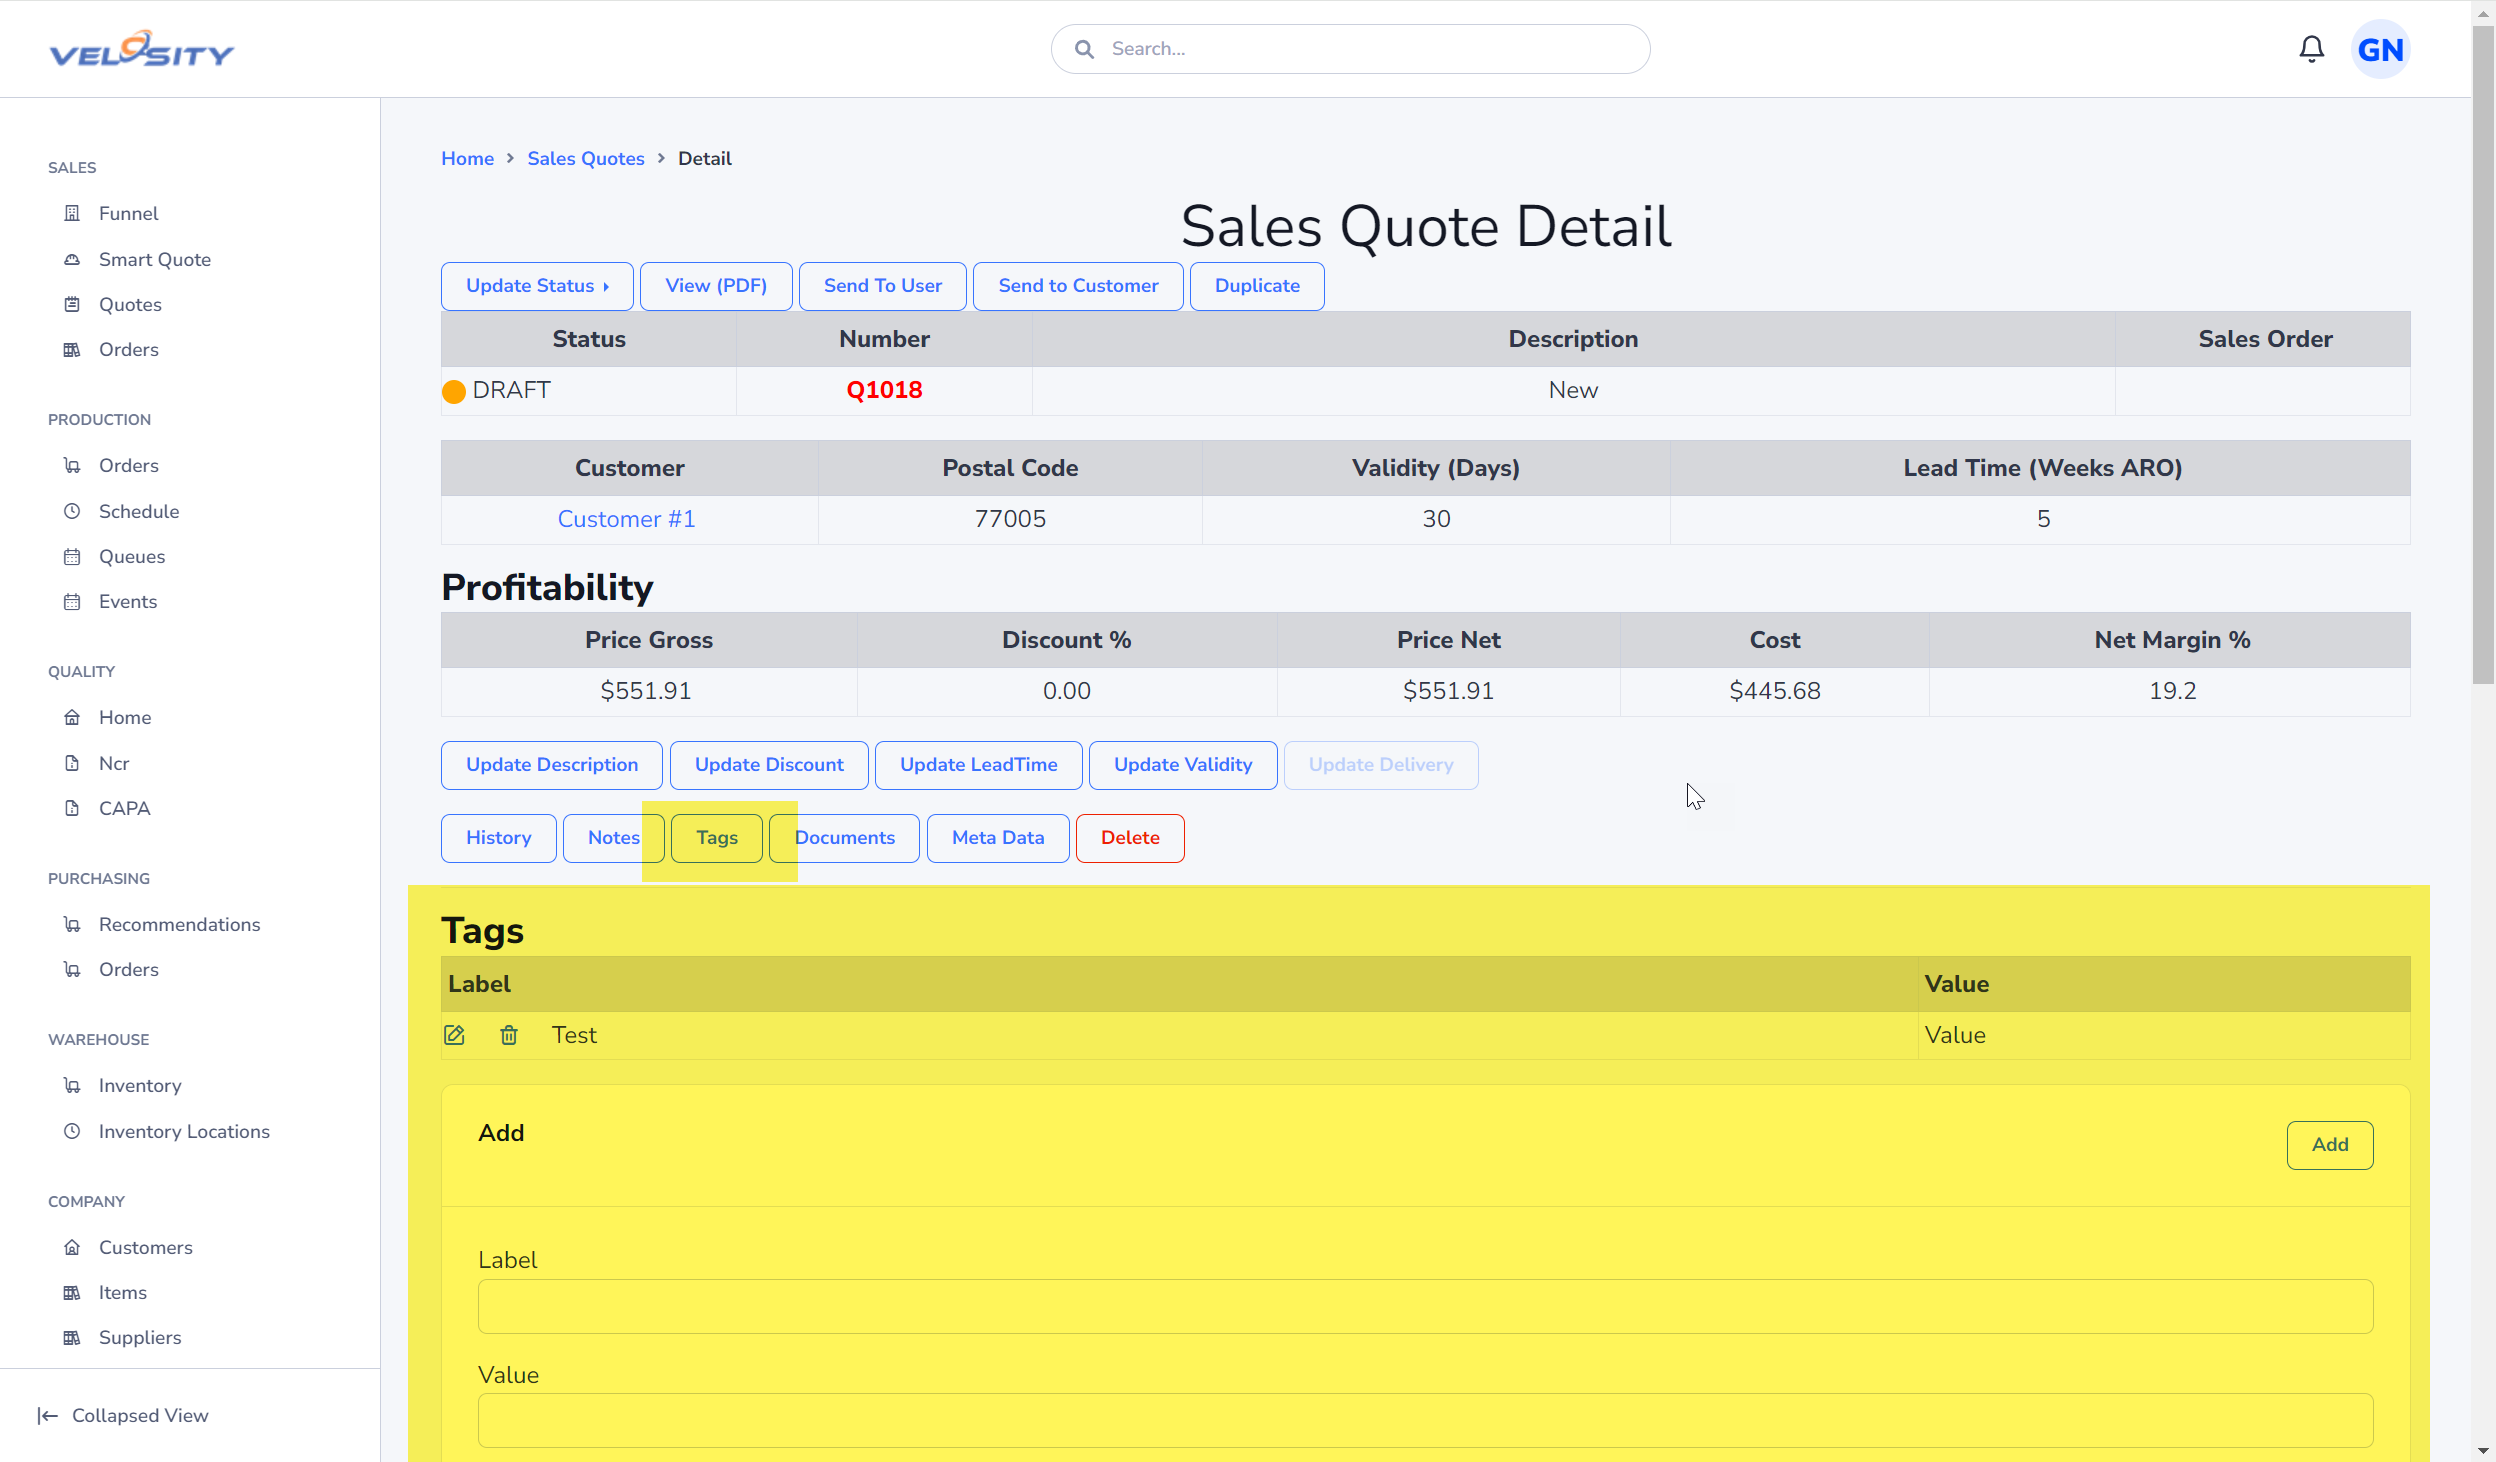2496x1462 pixels.
Task: Click the Purchasing Orders cart icon
Action: (72, 969)
